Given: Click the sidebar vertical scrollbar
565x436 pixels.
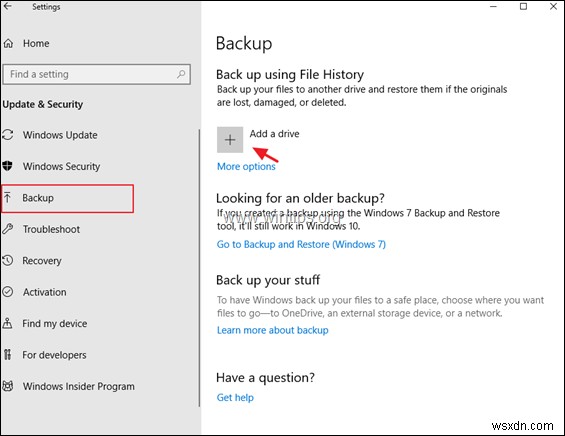Looking at the screenshot, I should 199,268.
